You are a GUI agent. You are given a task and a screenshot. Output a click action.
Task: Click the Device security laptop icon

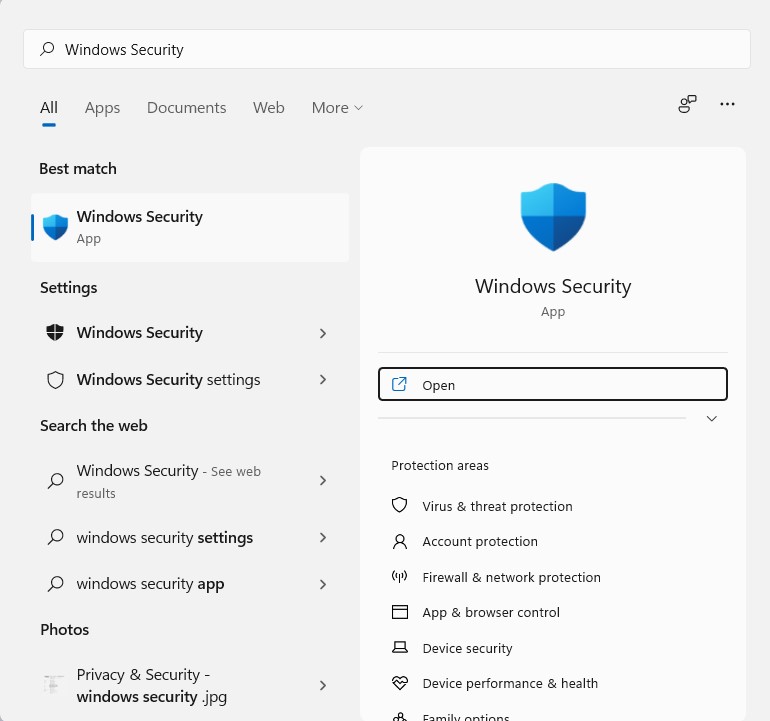coord(400,648)
